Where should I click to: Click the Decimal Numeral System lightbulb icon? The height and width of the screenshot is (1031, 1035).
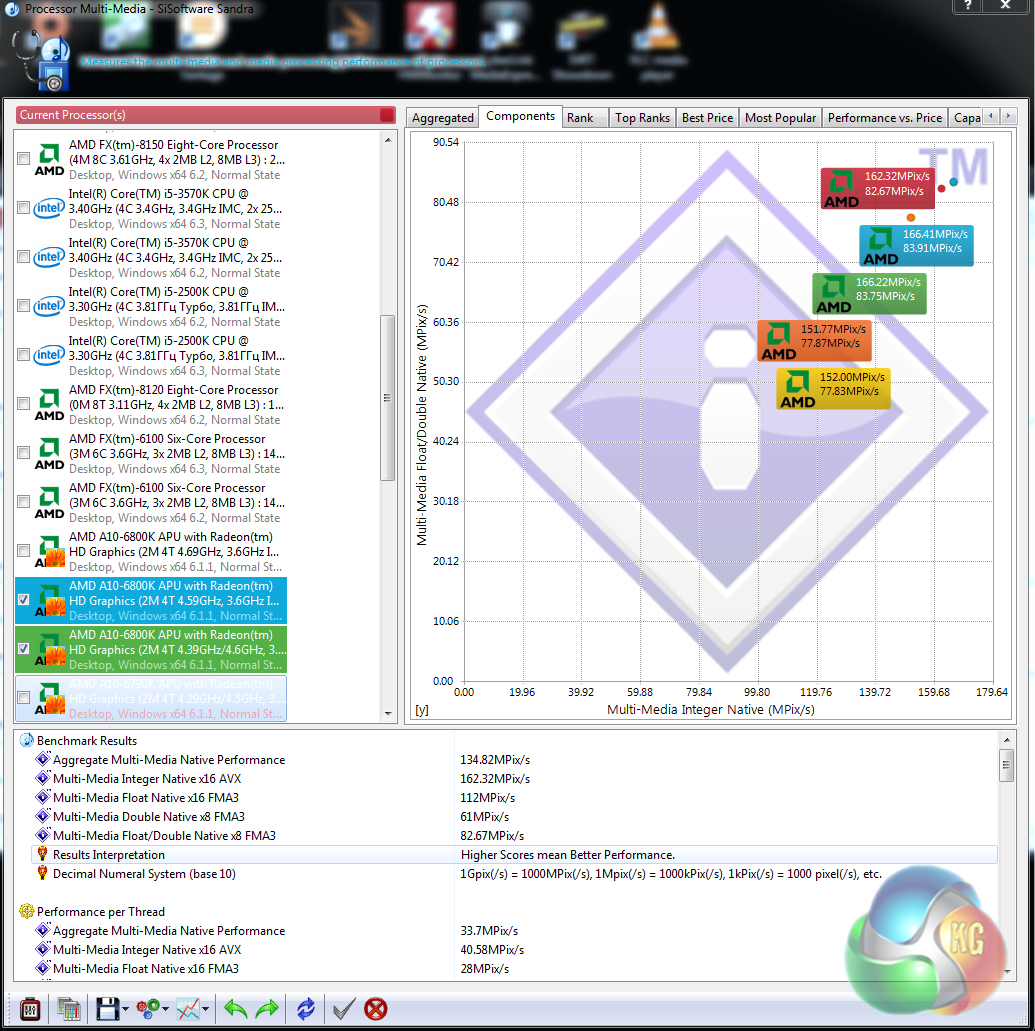click(42, 873)
